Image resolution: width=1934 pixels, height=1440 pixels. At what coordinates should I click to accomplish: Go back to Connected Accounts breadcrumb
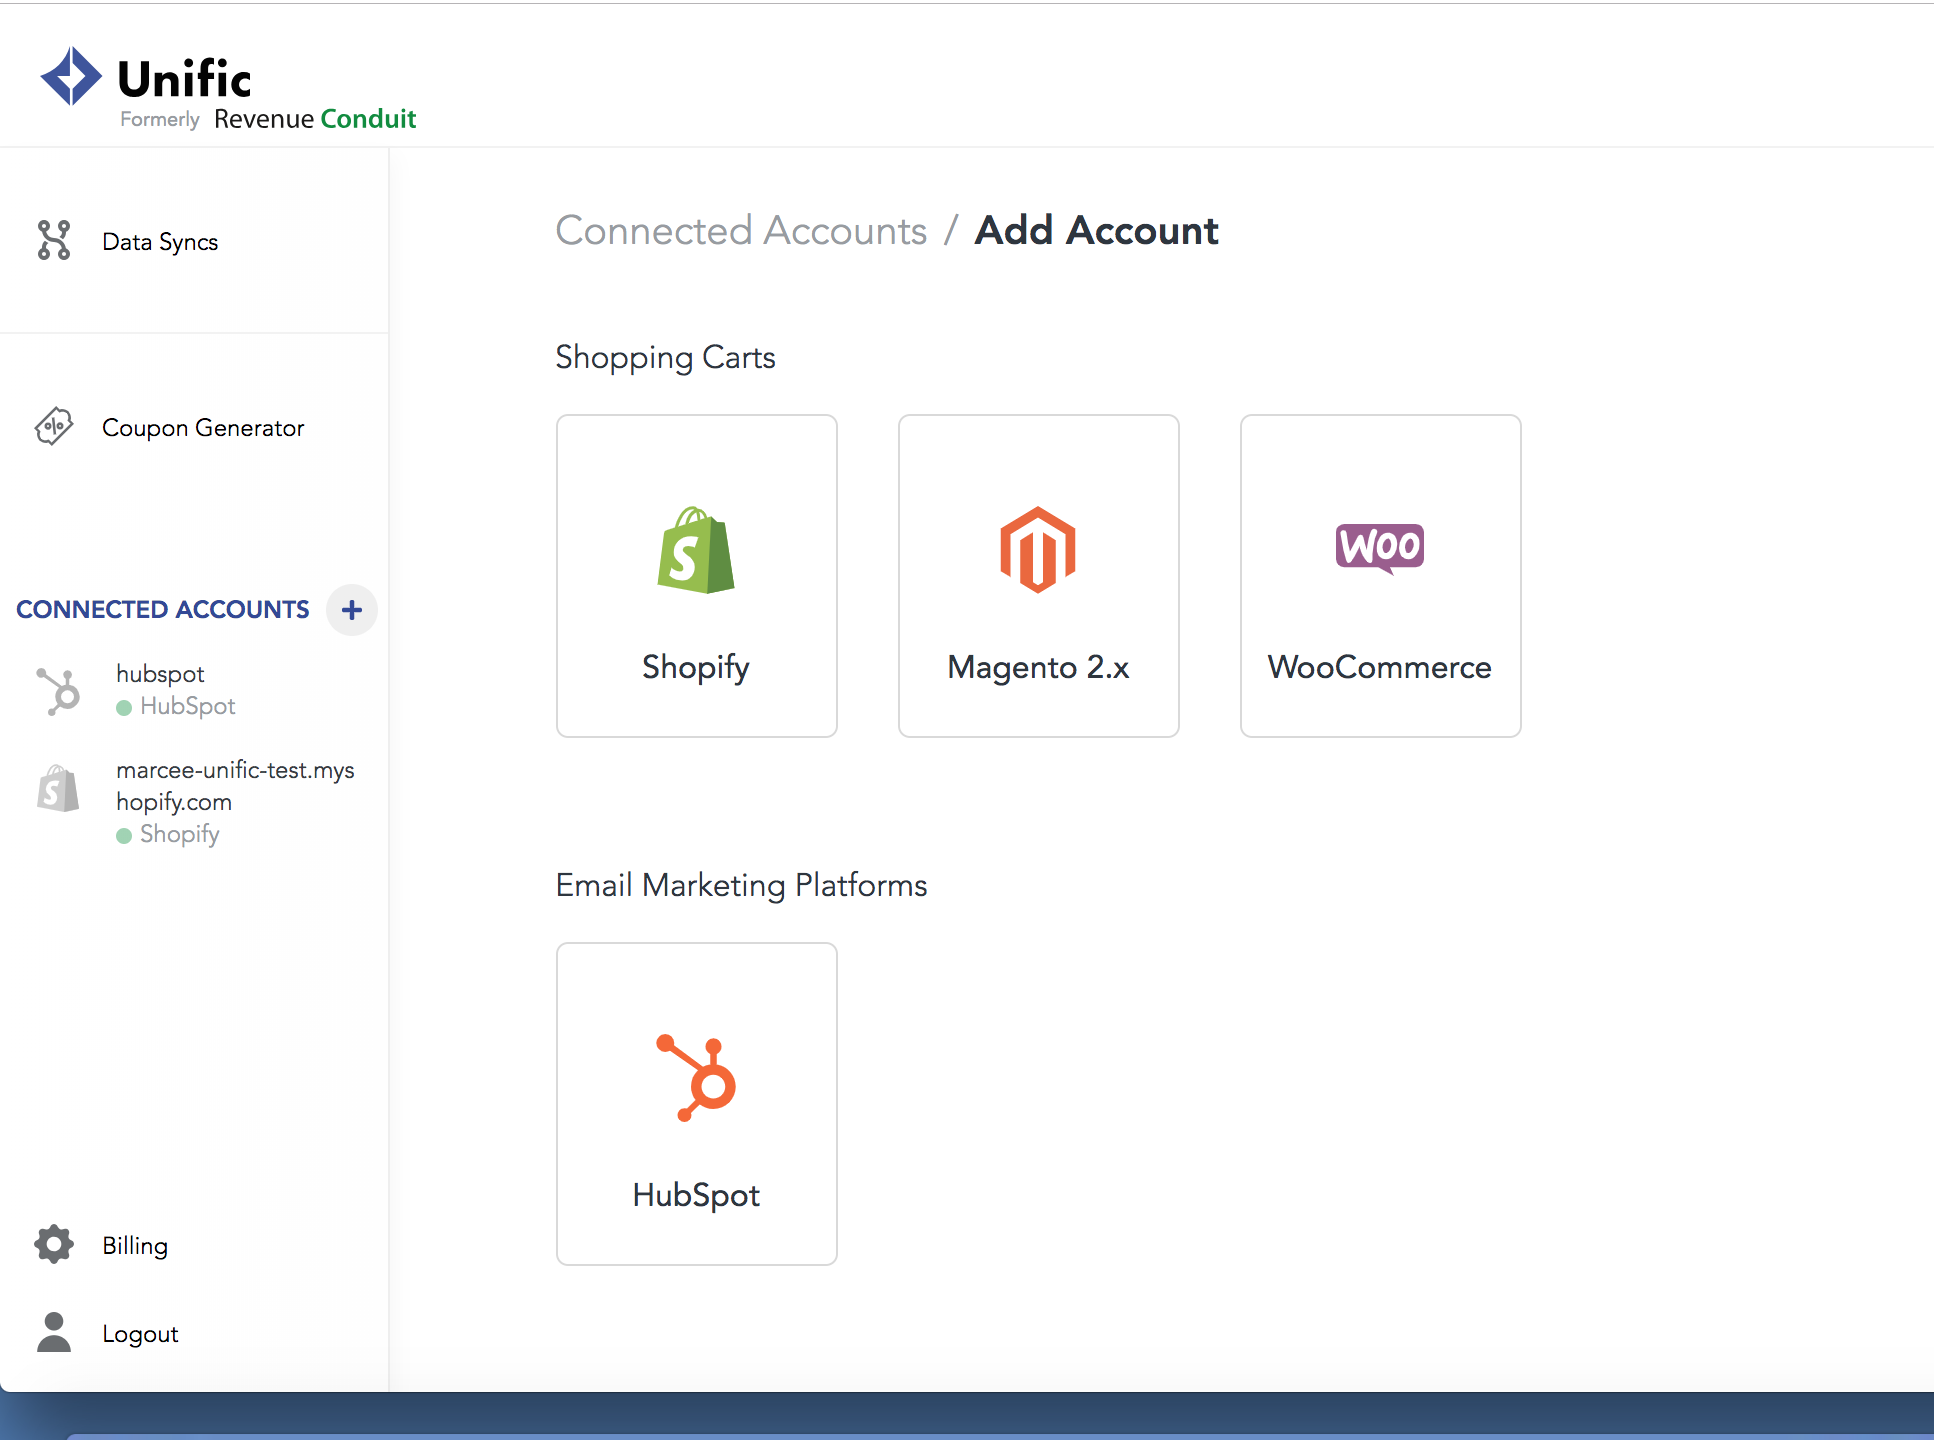741,231
